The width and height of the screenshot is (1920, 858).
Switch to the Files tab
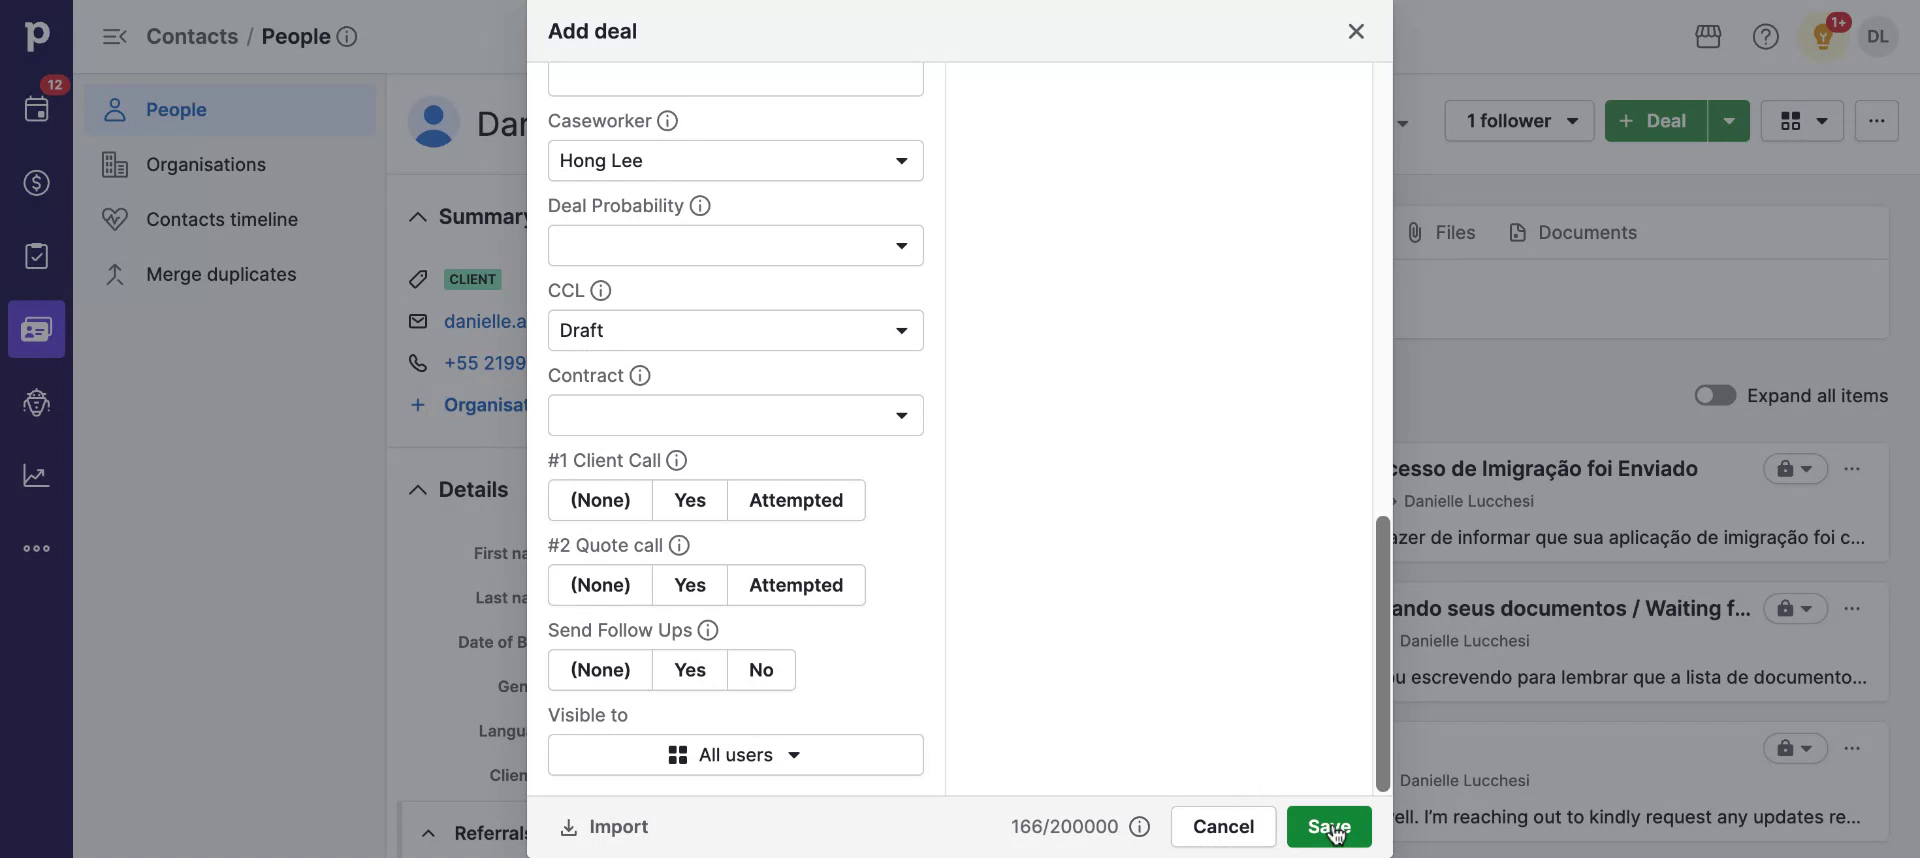click(1441, 233)
